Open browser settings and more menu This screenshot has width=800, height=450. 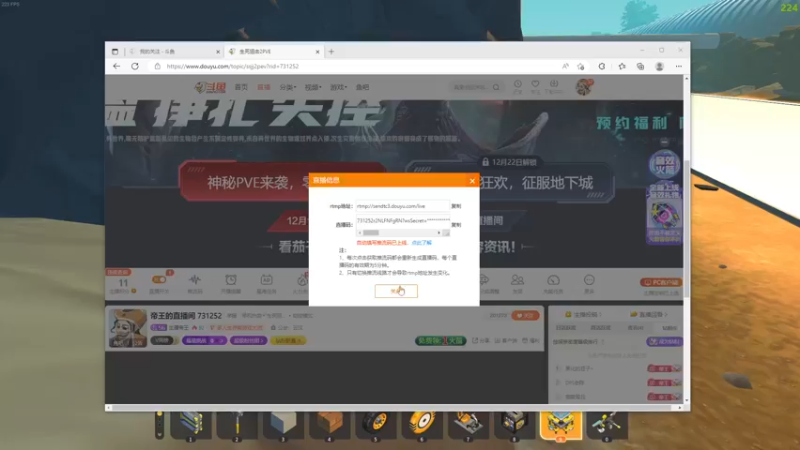[679, 66]
